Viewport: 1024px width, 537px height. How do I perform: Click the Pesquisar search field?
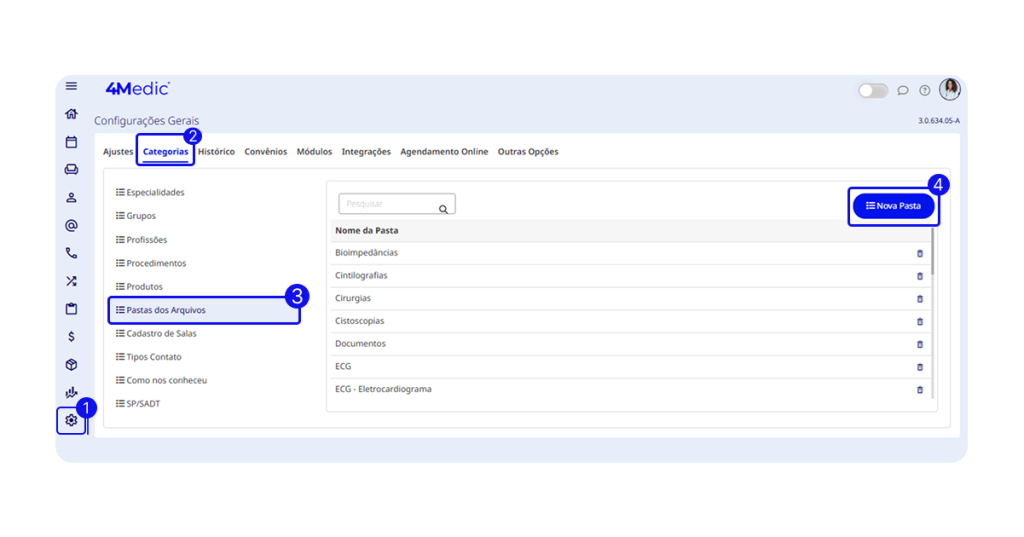(x=388, y=204)
